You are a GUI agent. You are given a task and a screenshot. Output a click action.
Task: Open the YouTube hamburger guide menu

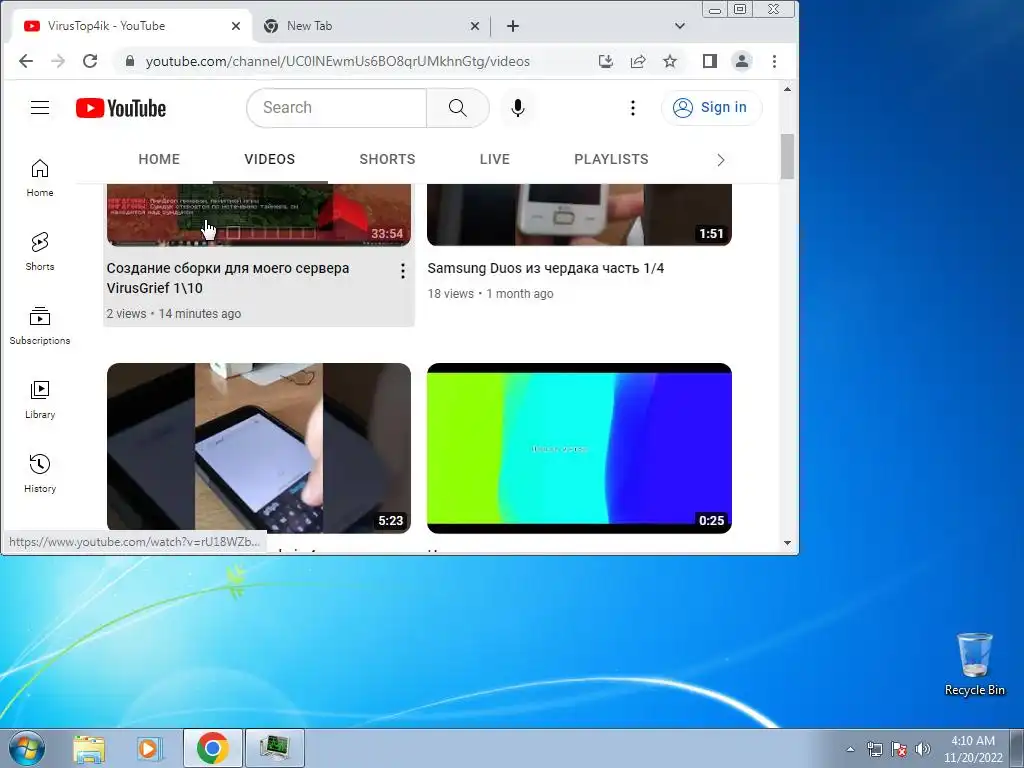click(x=40, y=108)
